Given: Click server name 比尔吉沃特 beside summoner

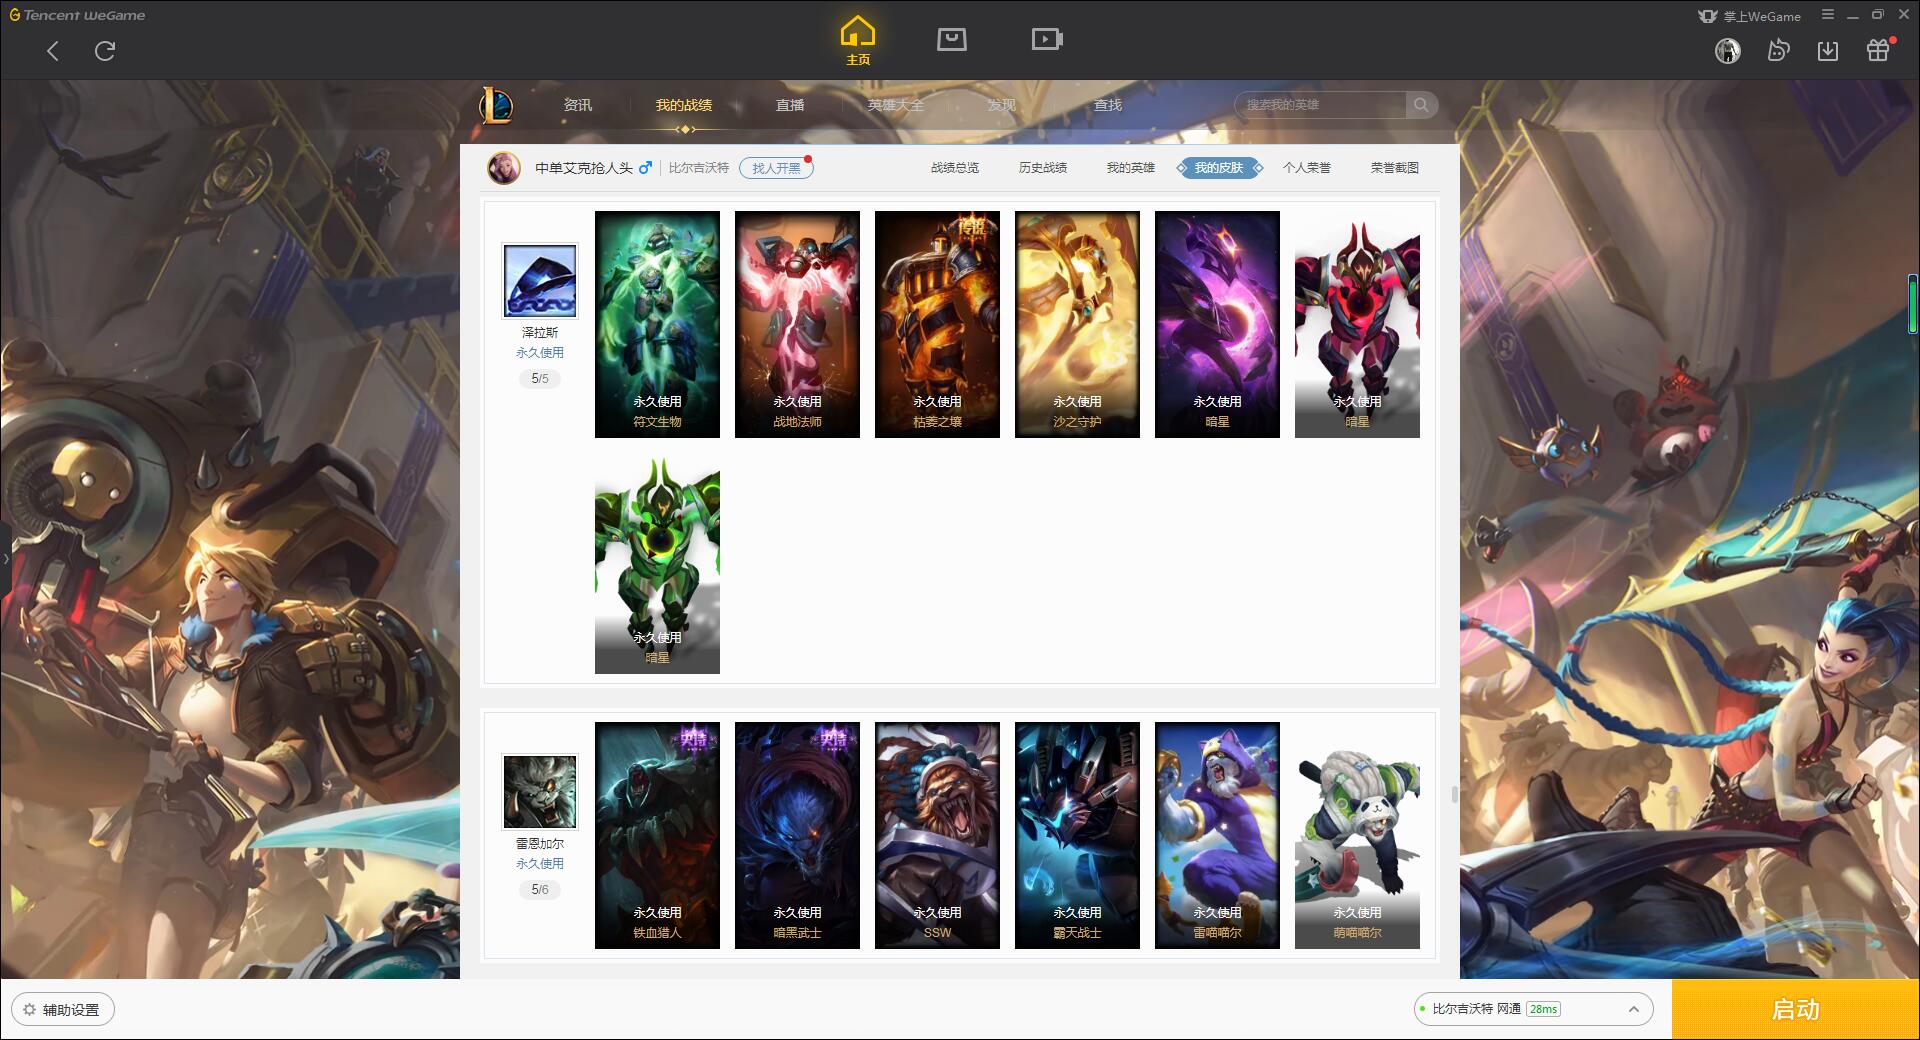Looking at the screenshot, I should [699, 168].
